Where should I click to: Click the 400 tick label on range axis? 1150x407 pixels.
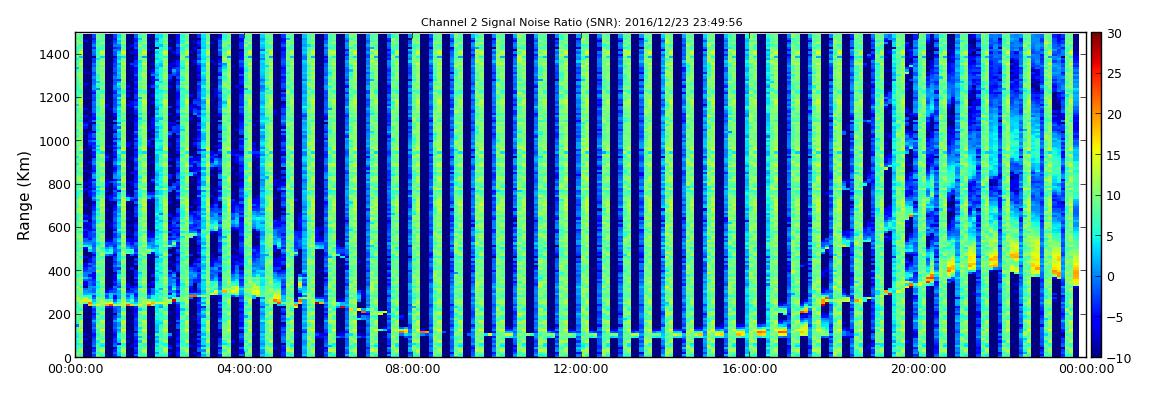pyautogui.click(x=59, y=271)
